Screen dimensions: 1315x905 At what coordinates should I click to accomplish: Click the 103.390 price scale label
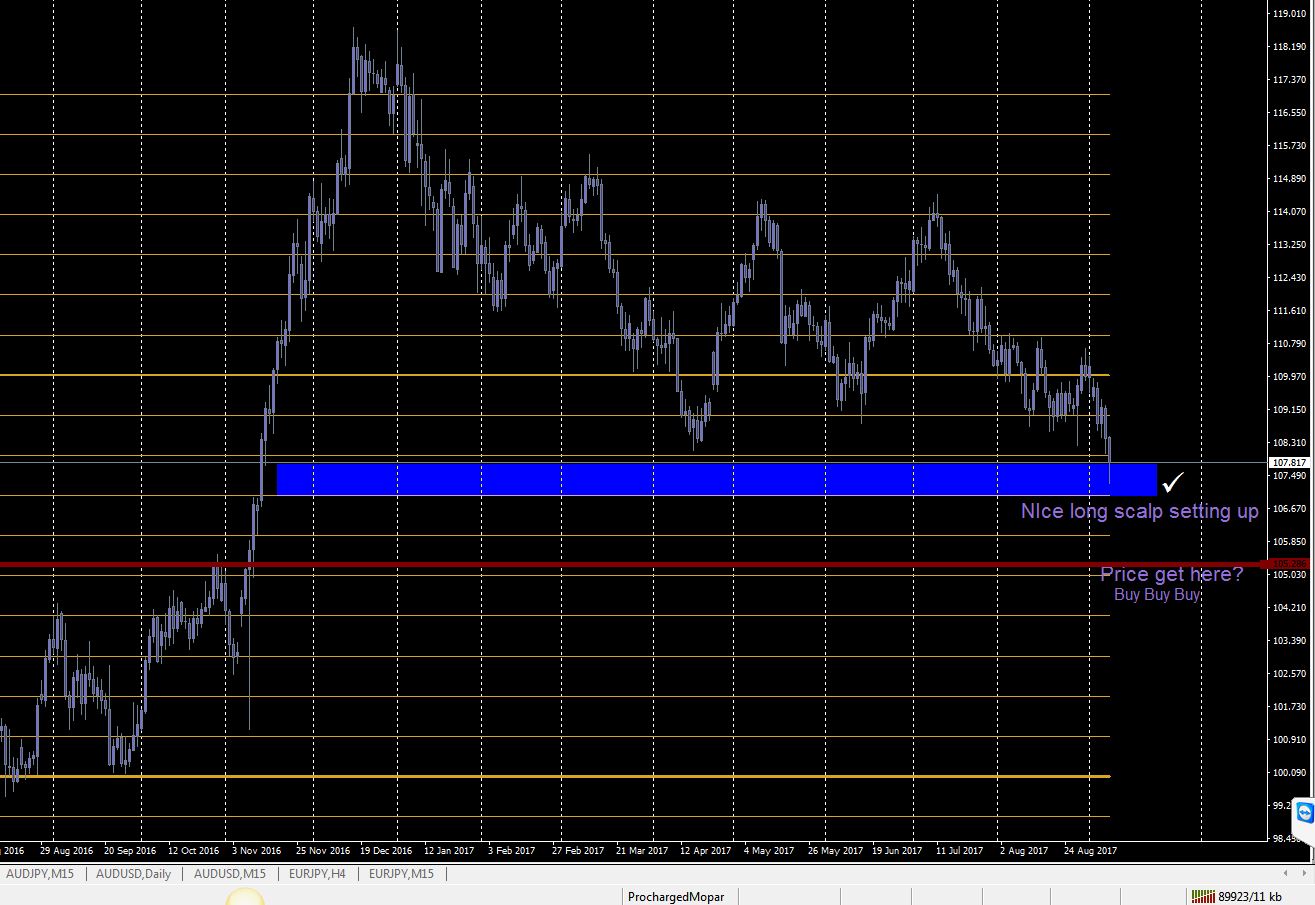tap(1290, 641)
